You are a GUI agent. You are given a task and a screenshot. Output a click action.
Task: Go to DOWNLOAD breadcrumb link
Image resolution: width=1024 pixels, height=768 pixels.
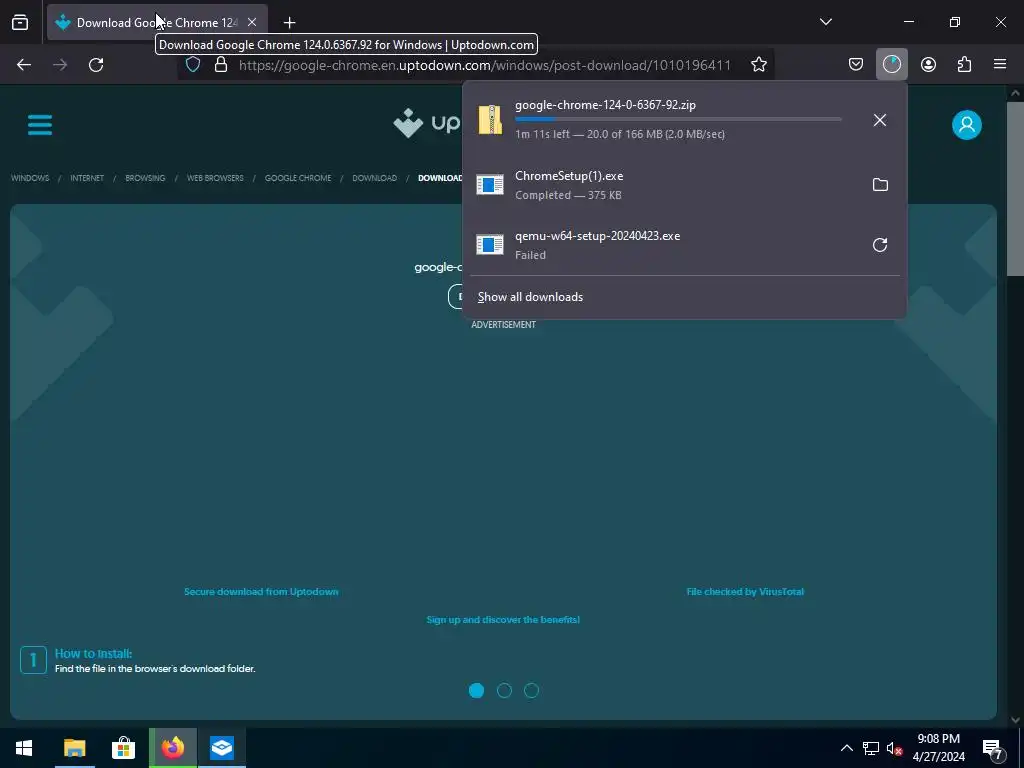[x=374, y=178]
